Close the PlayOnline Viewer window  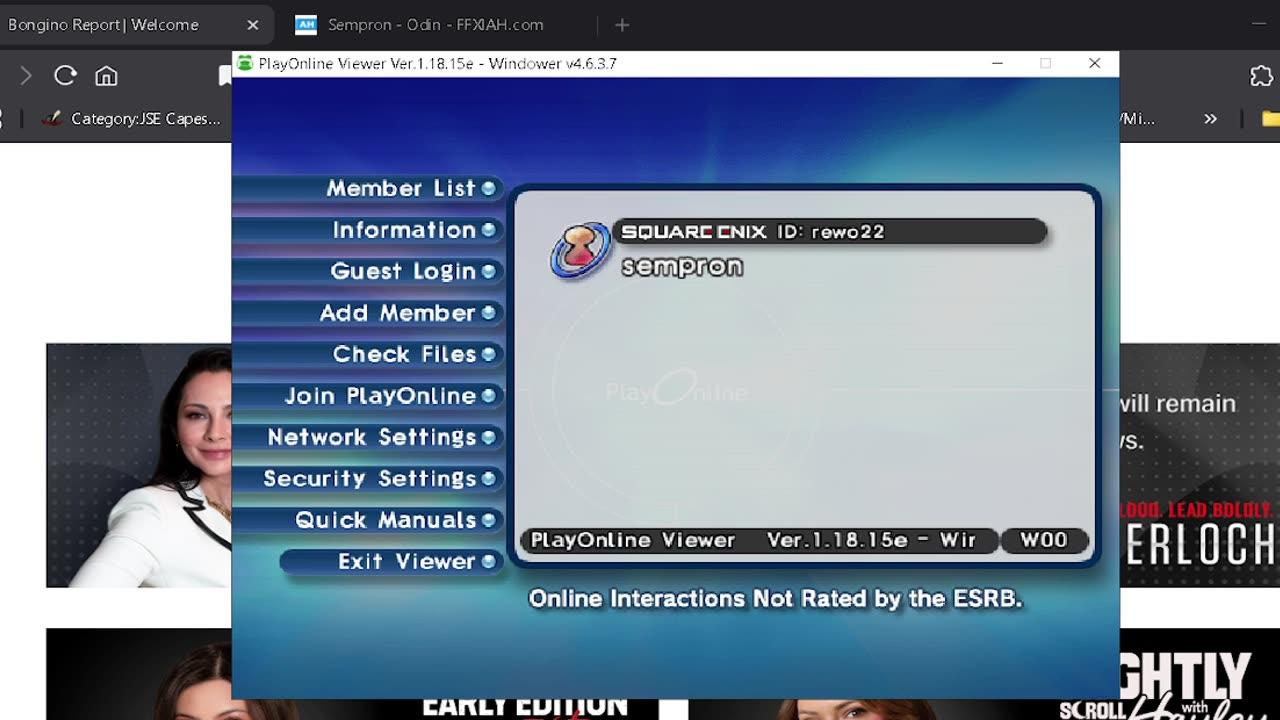[x=1094, y=63]
